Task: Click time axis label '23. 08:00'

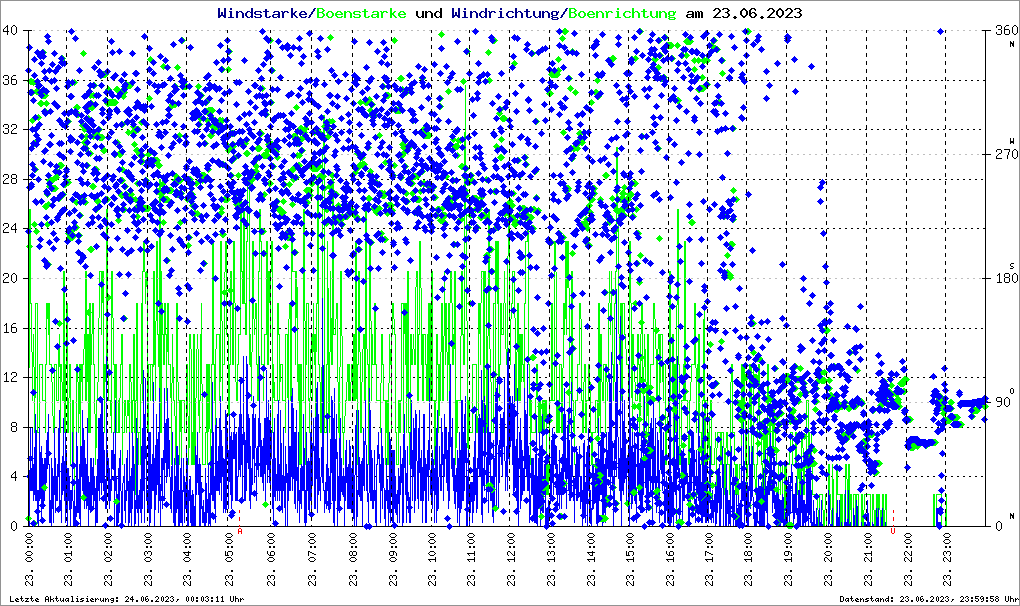Action: (353, 559)
